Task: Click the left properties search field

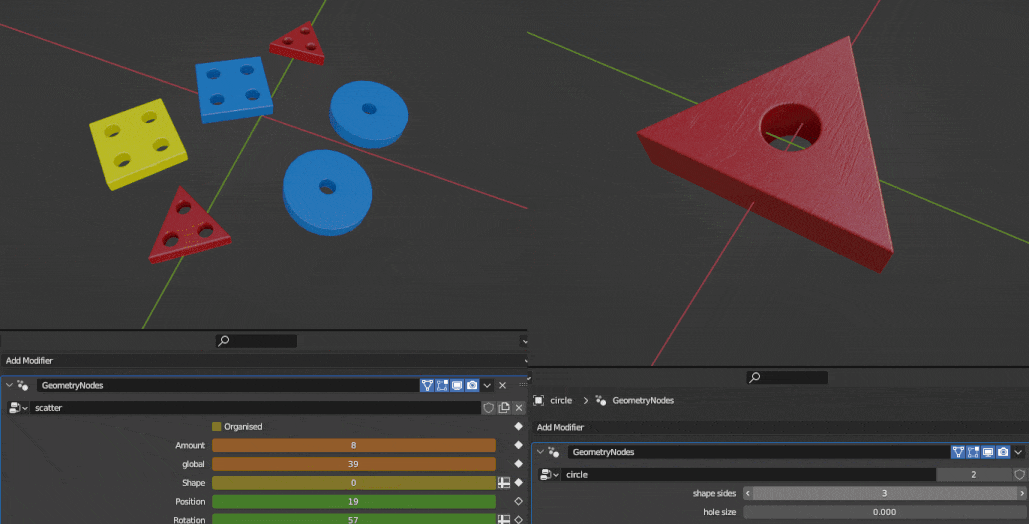Action: 257,341
